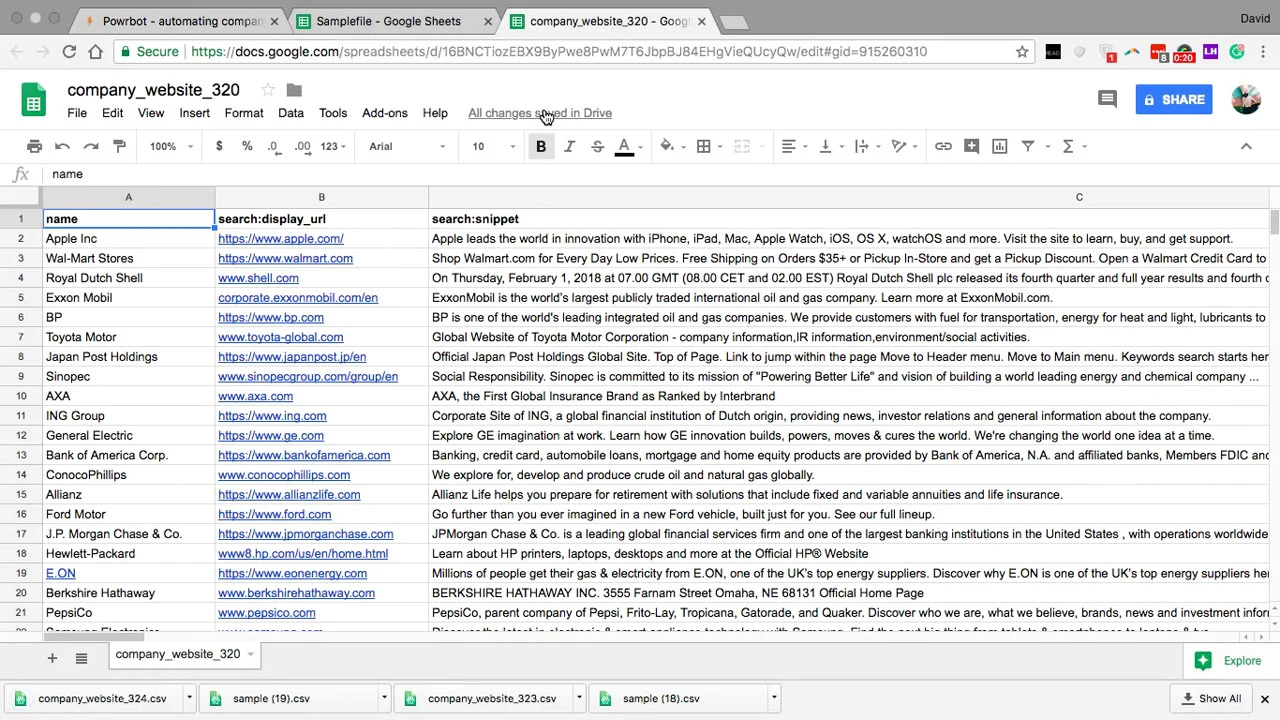This screenshot has height=720, width=1280.
Task: Open the View menu
Action: click(x=151, y=113)
